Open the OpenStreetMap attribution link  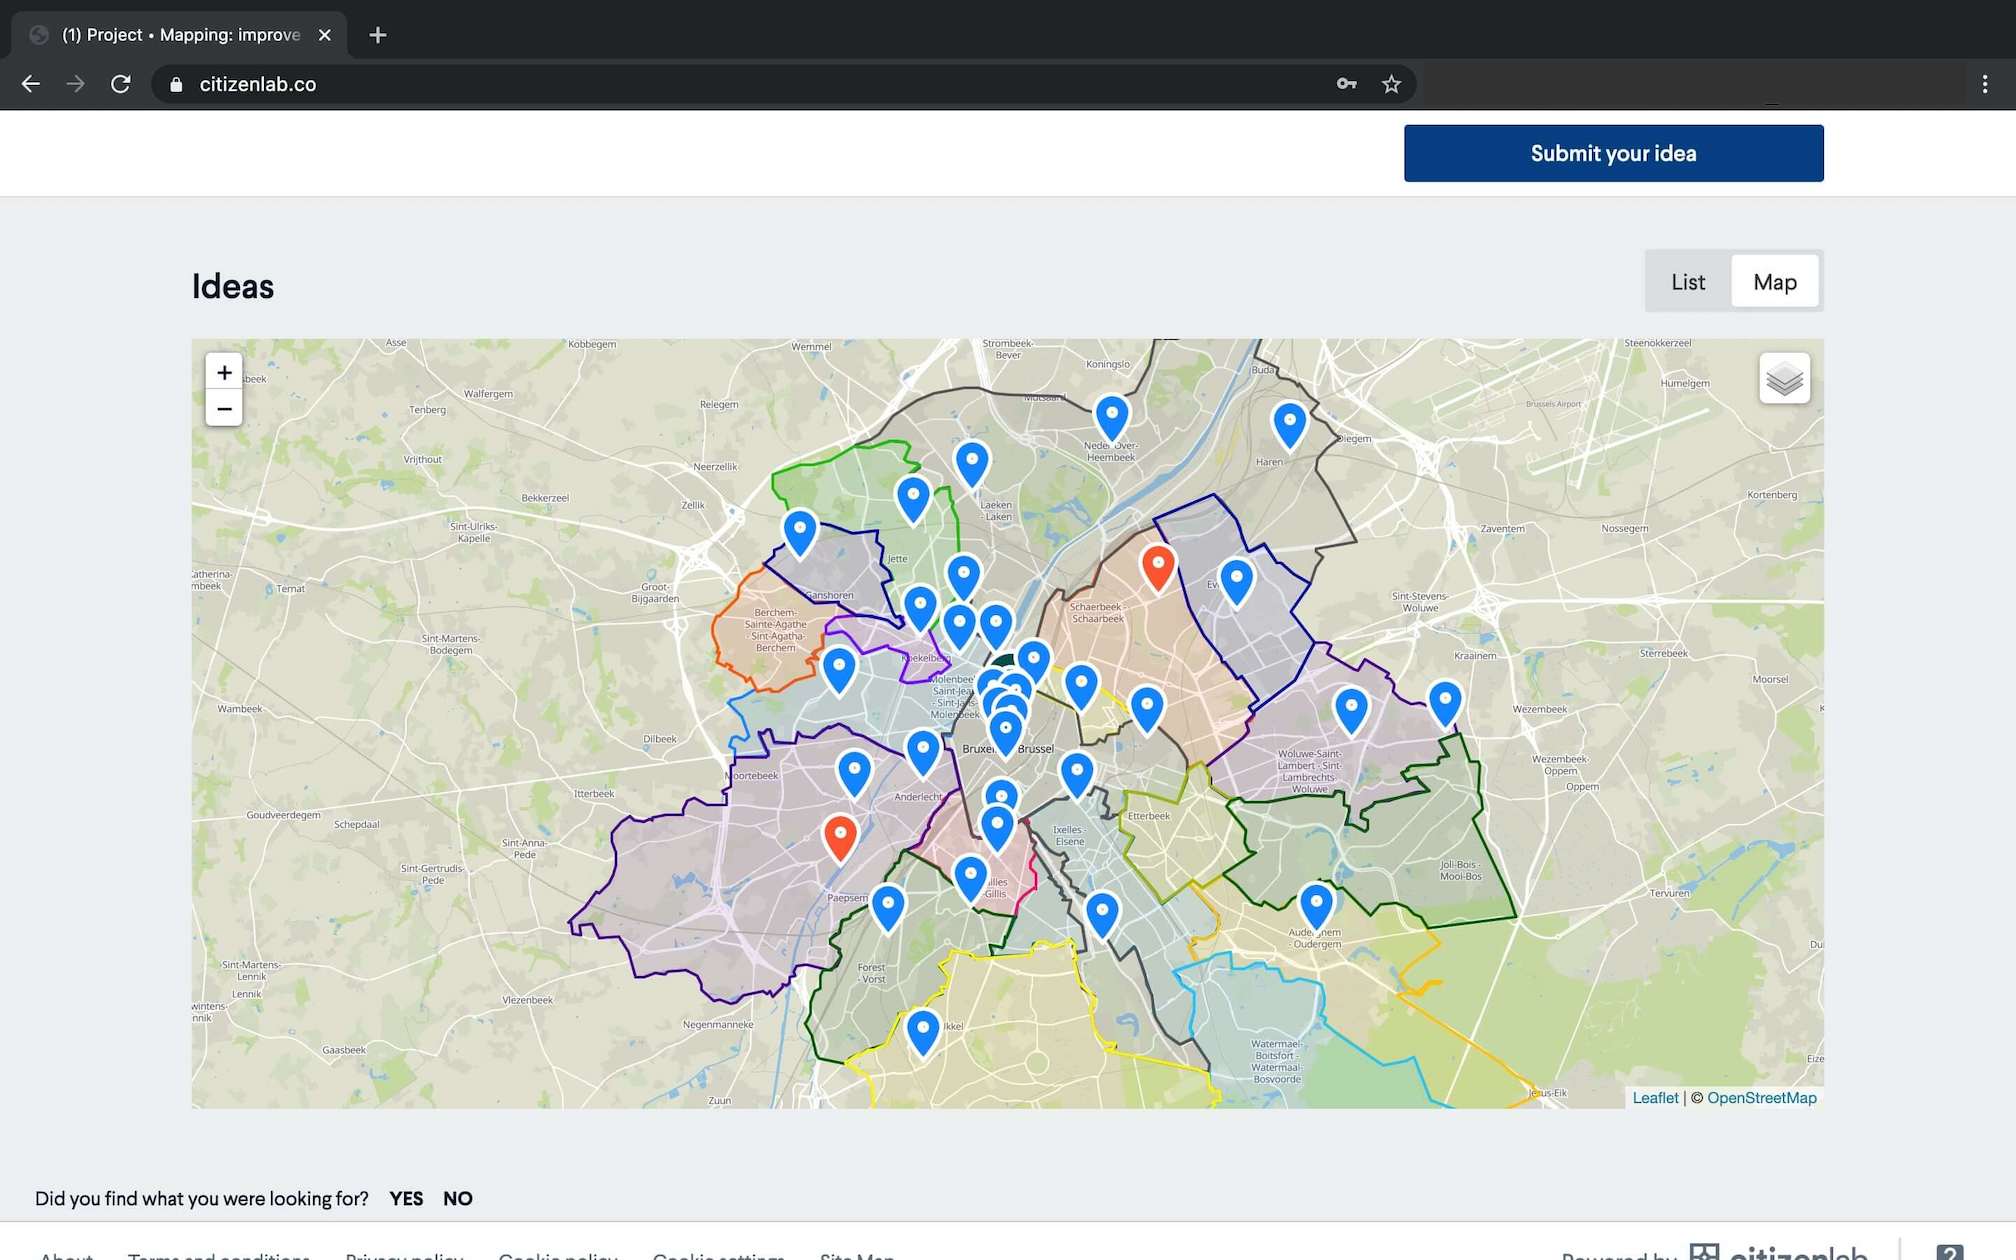point(1761,1097)
